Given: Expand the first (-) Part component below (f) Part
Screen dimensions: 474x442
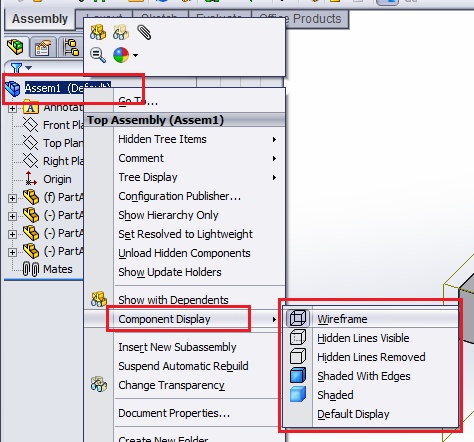Looking at the screenshot, I should pos(12,216).
